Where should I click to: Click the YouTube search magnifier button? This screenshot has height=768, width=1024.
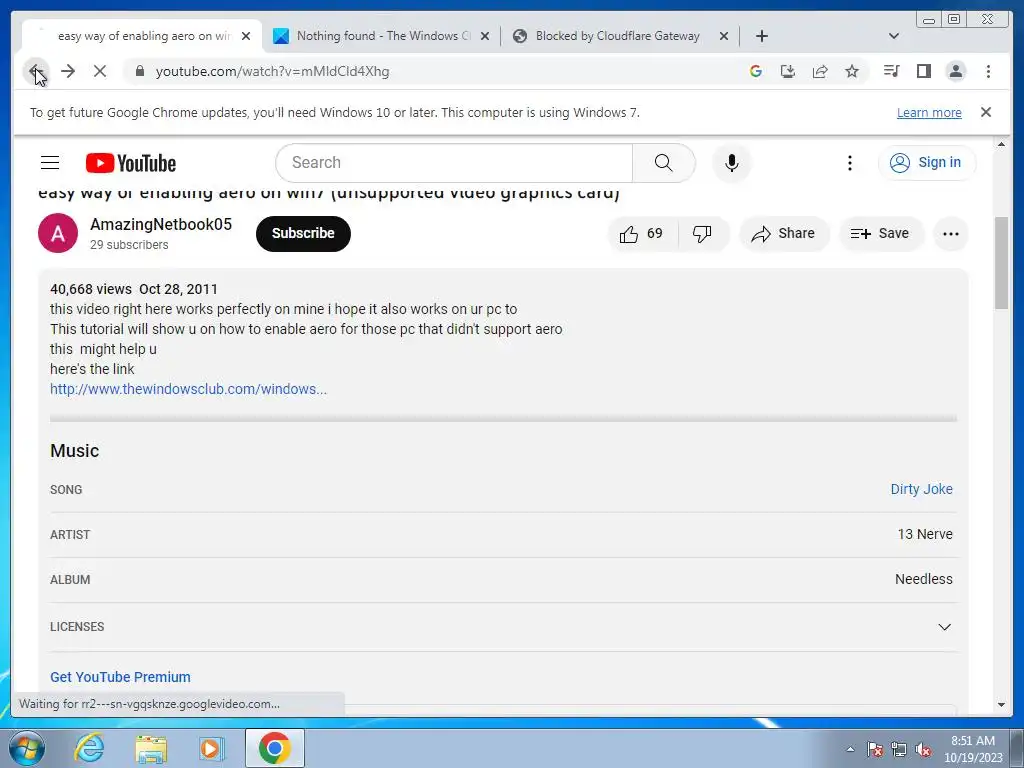[664, 163]
